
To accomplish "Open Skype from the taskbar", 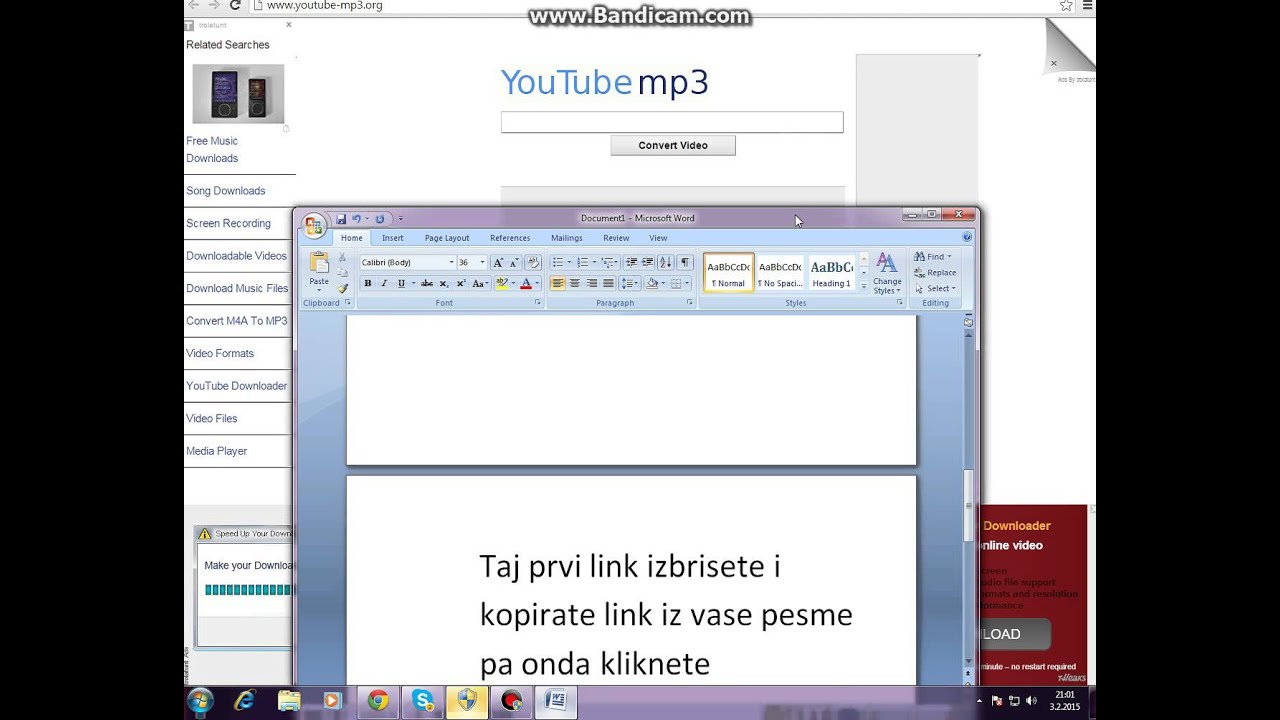I will pyautogui.click(x=423, y=701).
